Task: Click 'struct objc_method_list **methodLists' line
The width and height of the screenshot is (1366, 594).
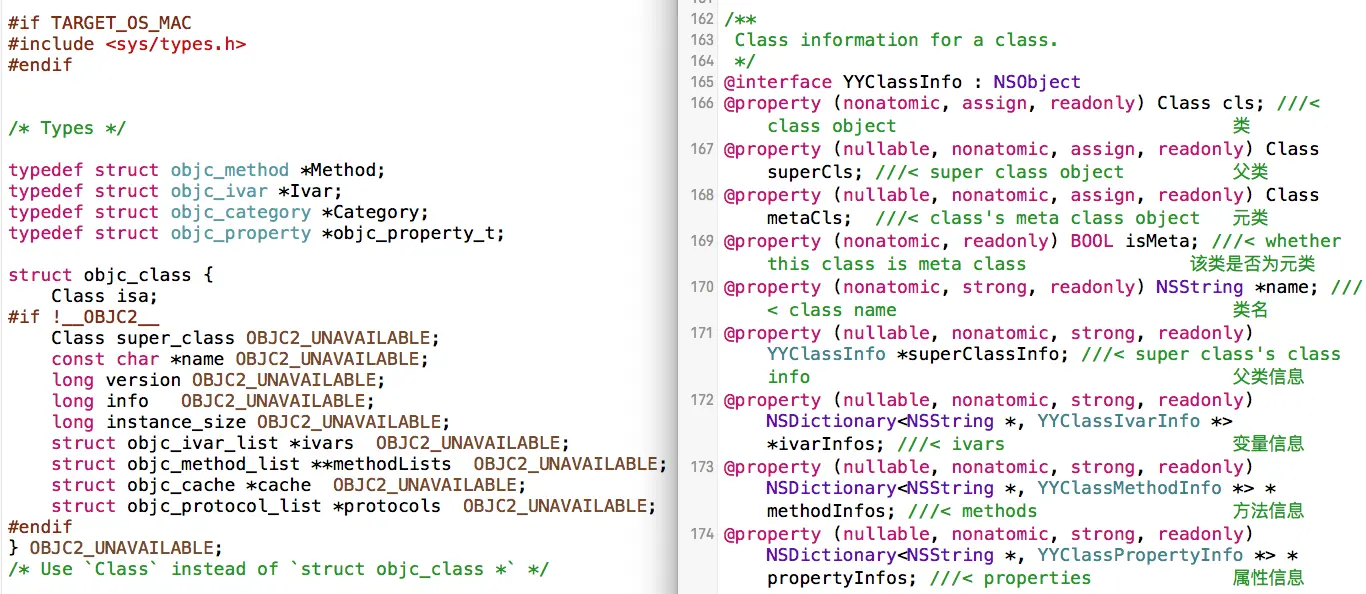Action: (x=251, y=464)
